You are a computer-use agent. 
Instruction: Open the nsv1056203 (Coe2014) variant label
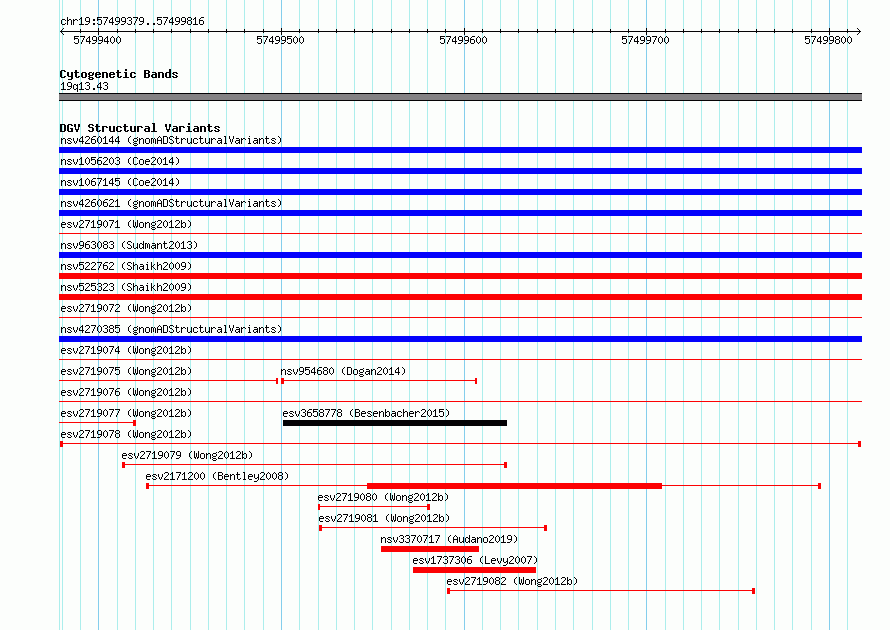click(120, 161)
